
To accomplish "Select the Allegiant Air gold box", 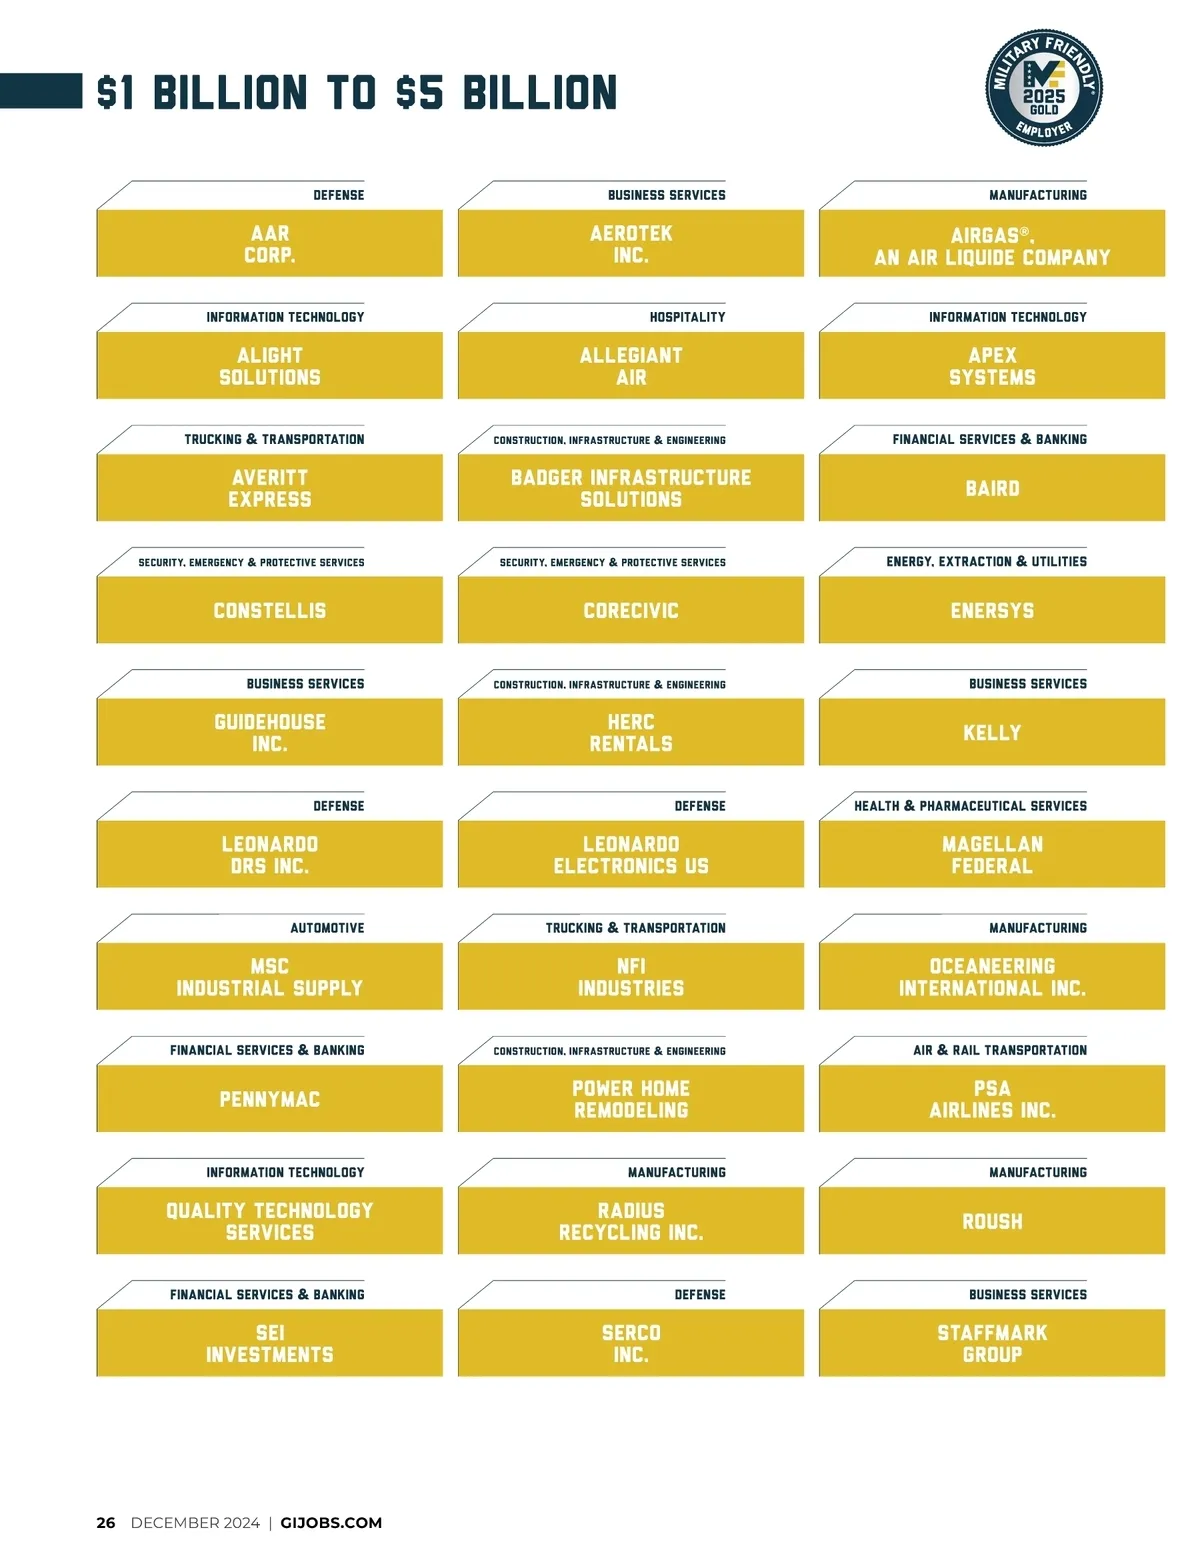I will point(631,366).
